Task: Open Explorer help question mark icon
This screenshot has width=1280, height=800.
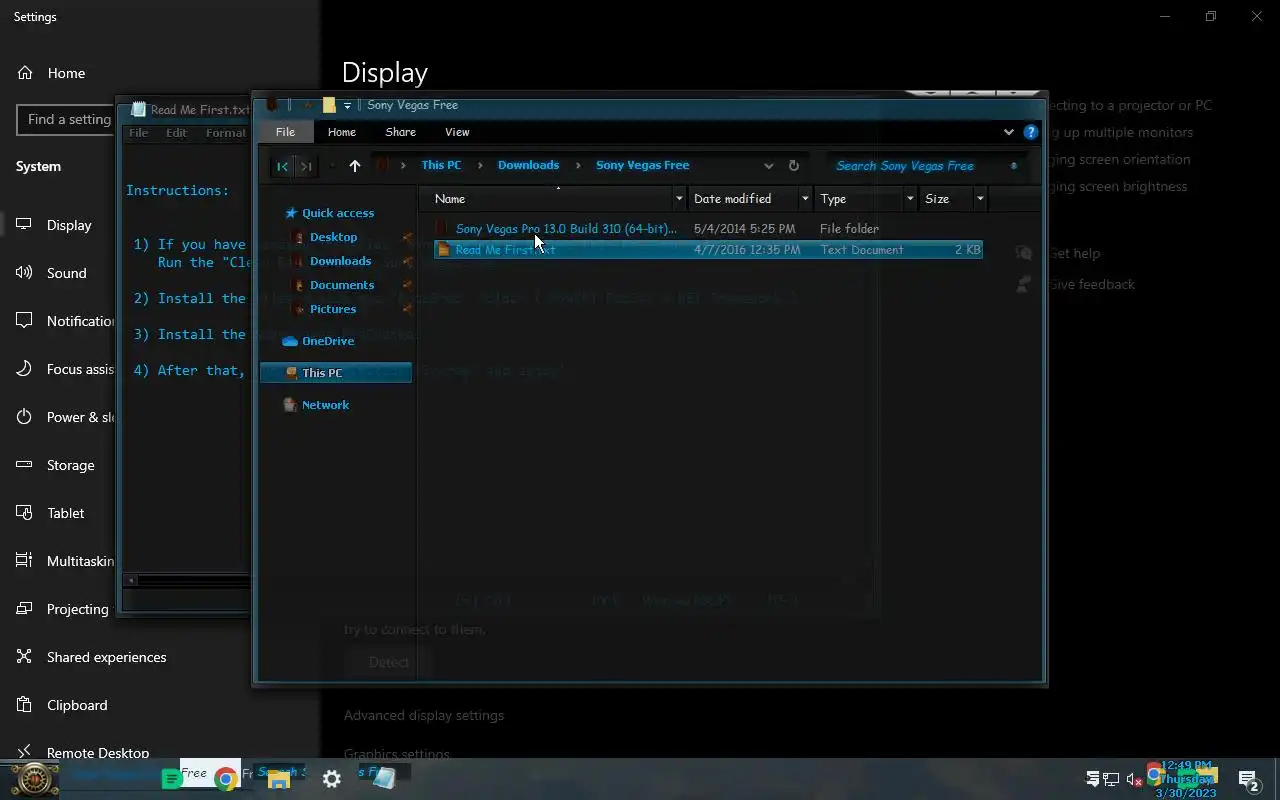Action: 1031,132
